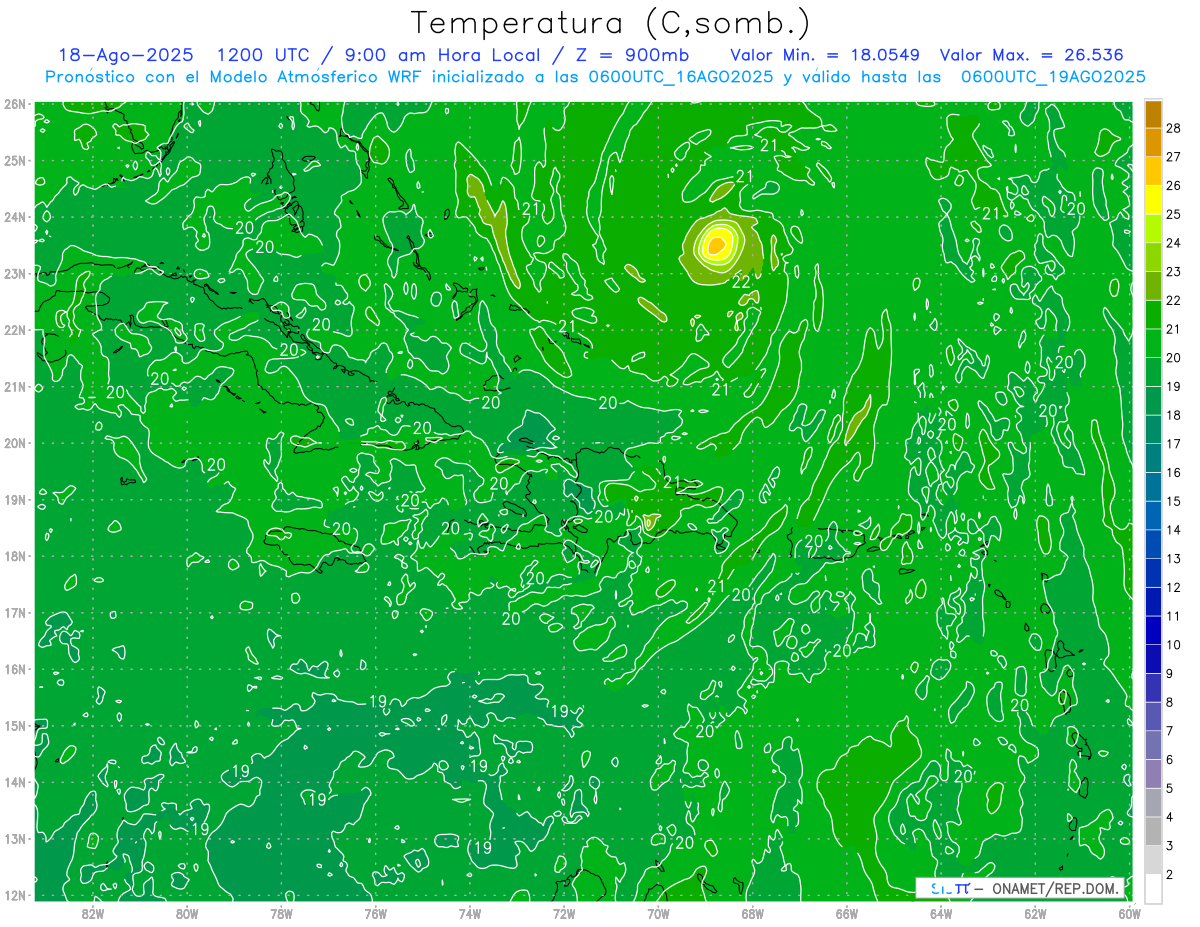Image resolution: width=1200 pixels, height=927 pixels.
Task: Click 'Valor Max. = 26.536' text
Action: click(1032, 55)
